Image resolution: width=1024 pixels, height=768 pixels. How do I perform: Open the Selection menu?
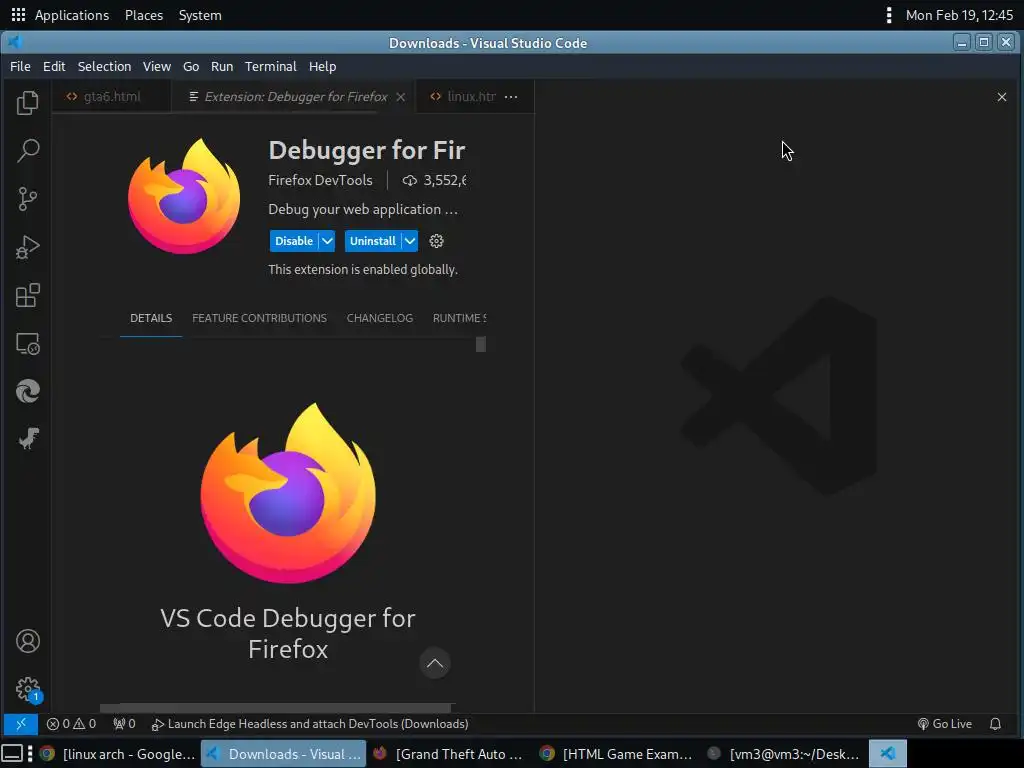pyautogui.click(x=104, y=67)
